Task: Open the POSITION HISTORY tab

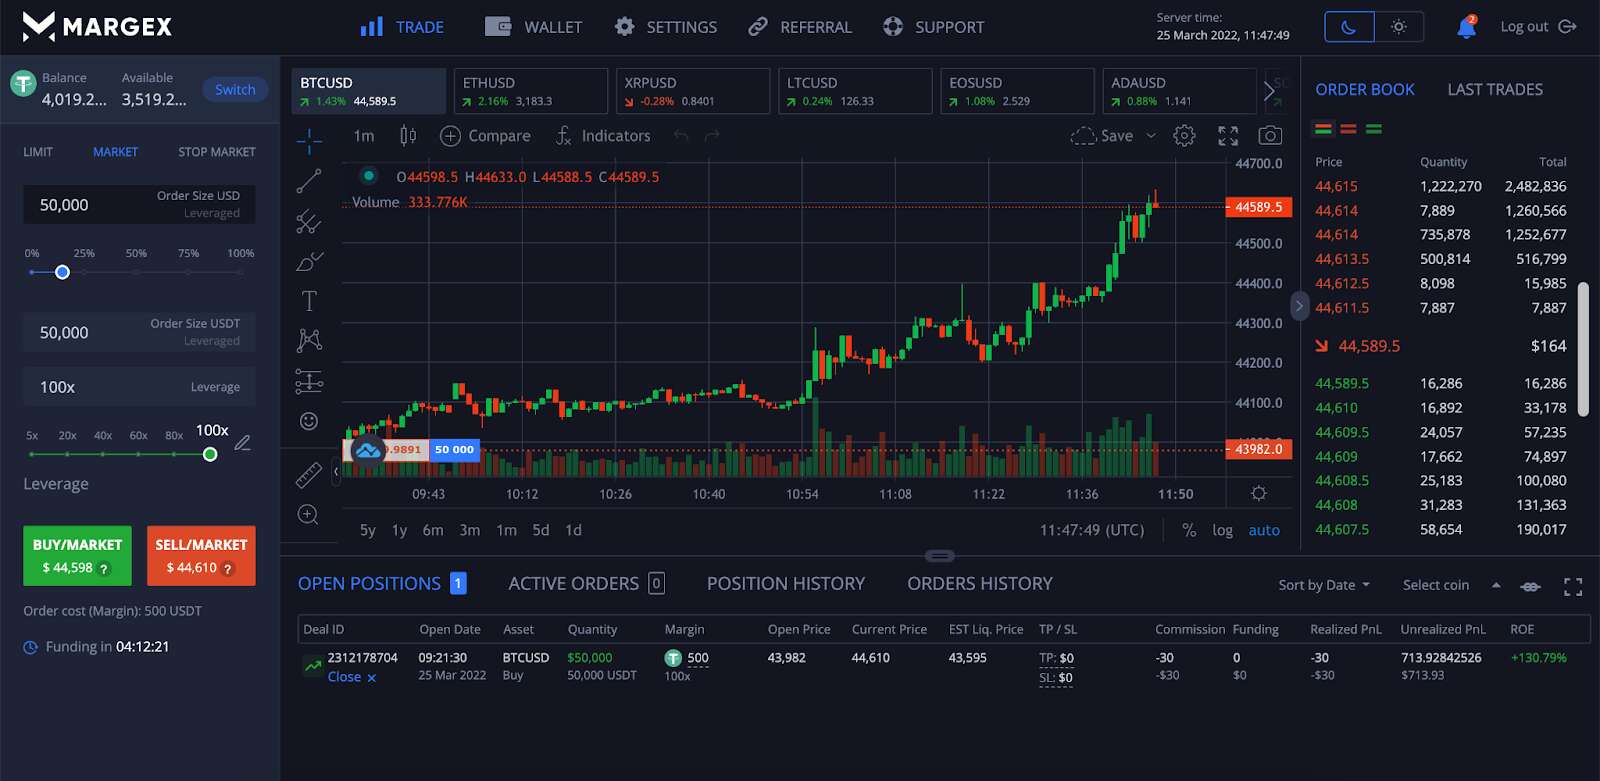Action: tap(786, 583)
